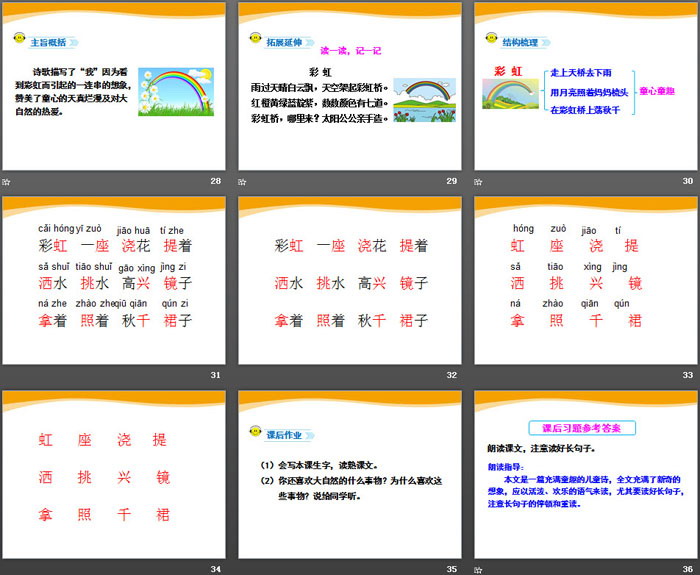Click the 课后作业 heading on slide 35
This screenshot has width=700, height=575.
(x=284, y=435)
